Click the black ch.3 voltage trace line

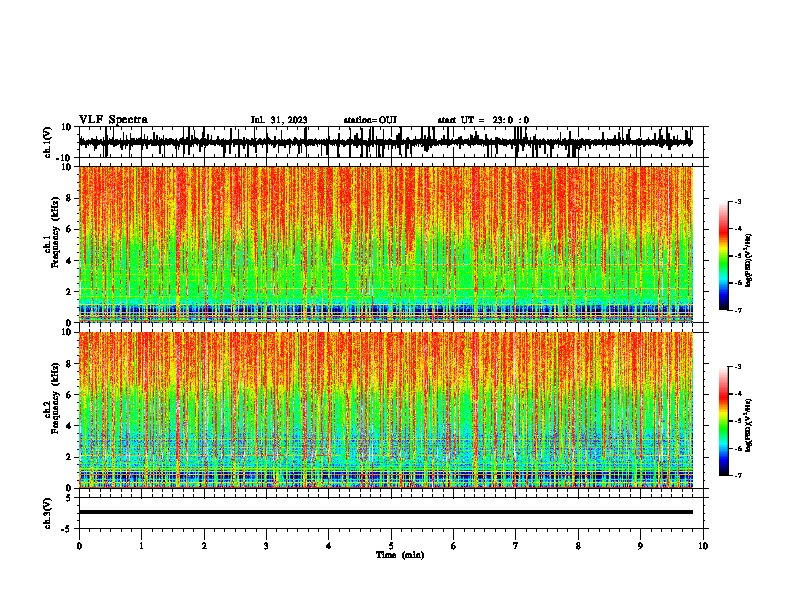[385, 512]
